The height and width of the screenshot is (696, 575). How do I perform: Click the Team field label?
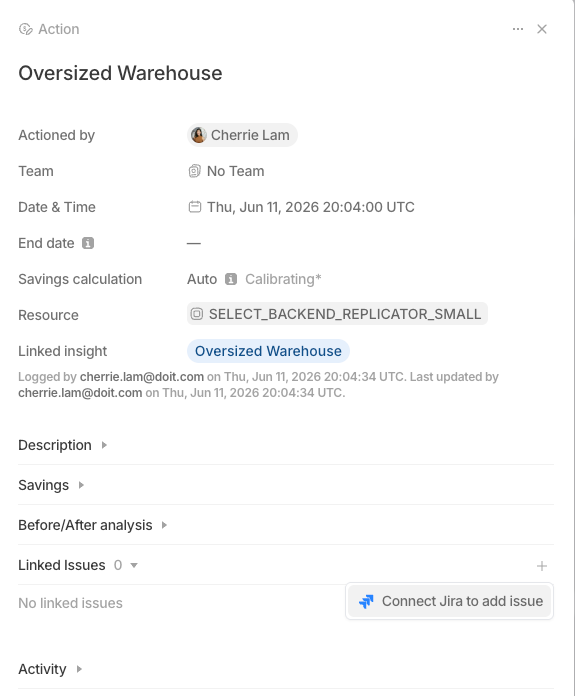pos(36,171)
